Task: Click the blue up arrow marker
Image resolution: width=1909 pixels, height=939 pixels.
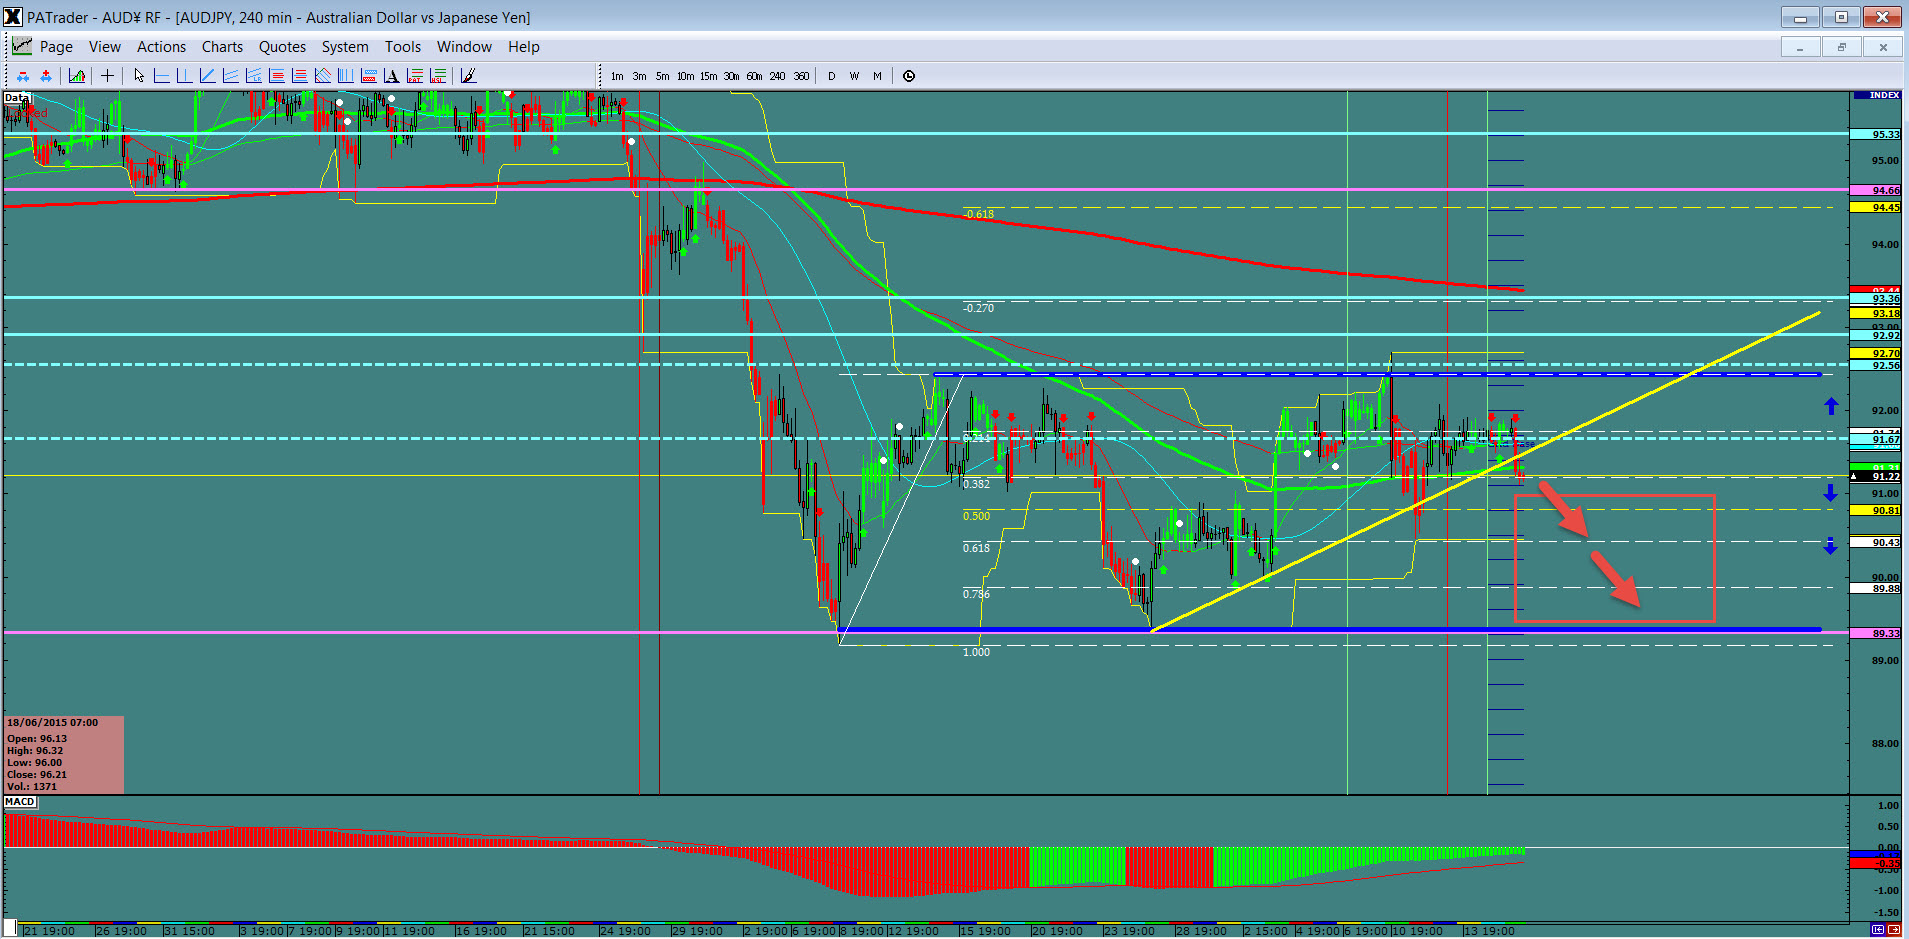Action: (x=1831, y=405)
